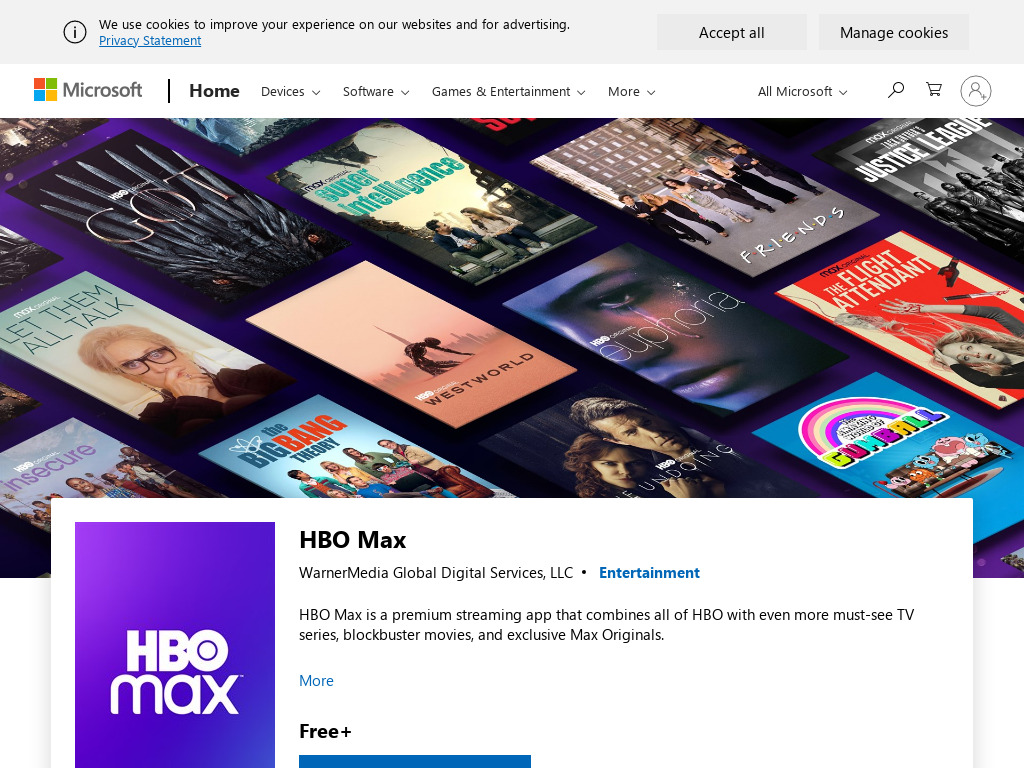Expand the More navigation dropdown

point(632,91)
